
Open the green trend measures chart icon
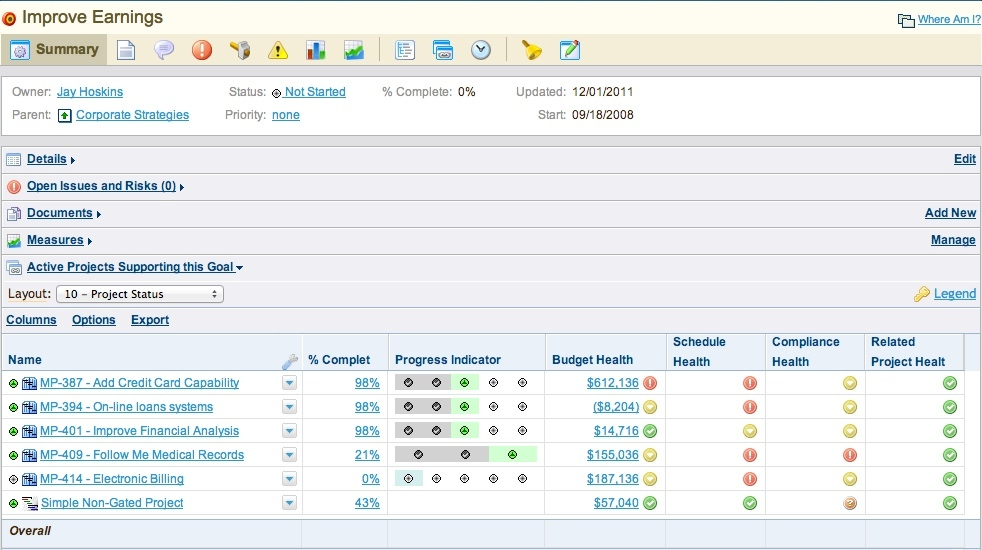click(x=354, y=50)
